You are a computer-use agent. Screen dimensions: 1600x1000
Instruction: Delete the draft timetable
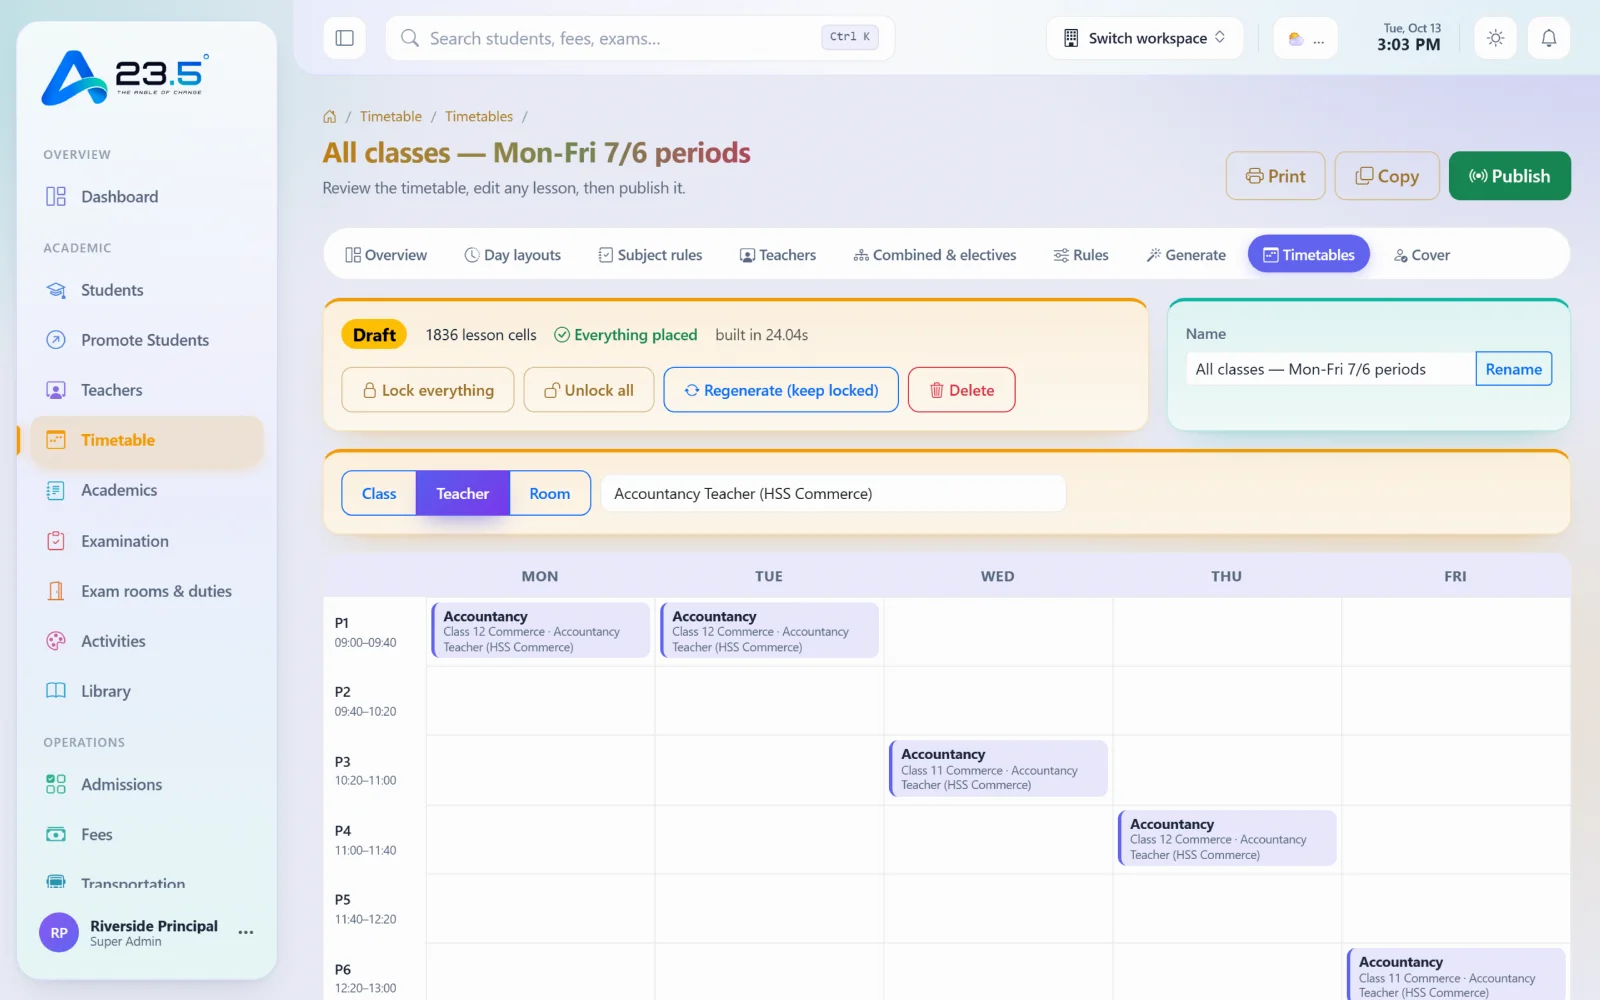pos(962,390)
